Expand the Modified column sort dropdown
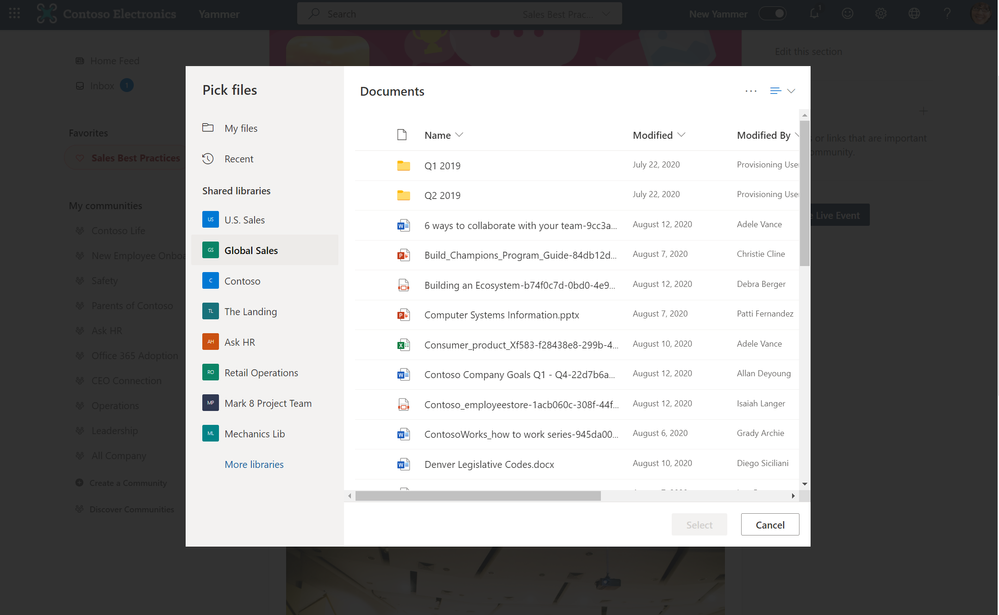The image size is (999, 615). (681, 134)
